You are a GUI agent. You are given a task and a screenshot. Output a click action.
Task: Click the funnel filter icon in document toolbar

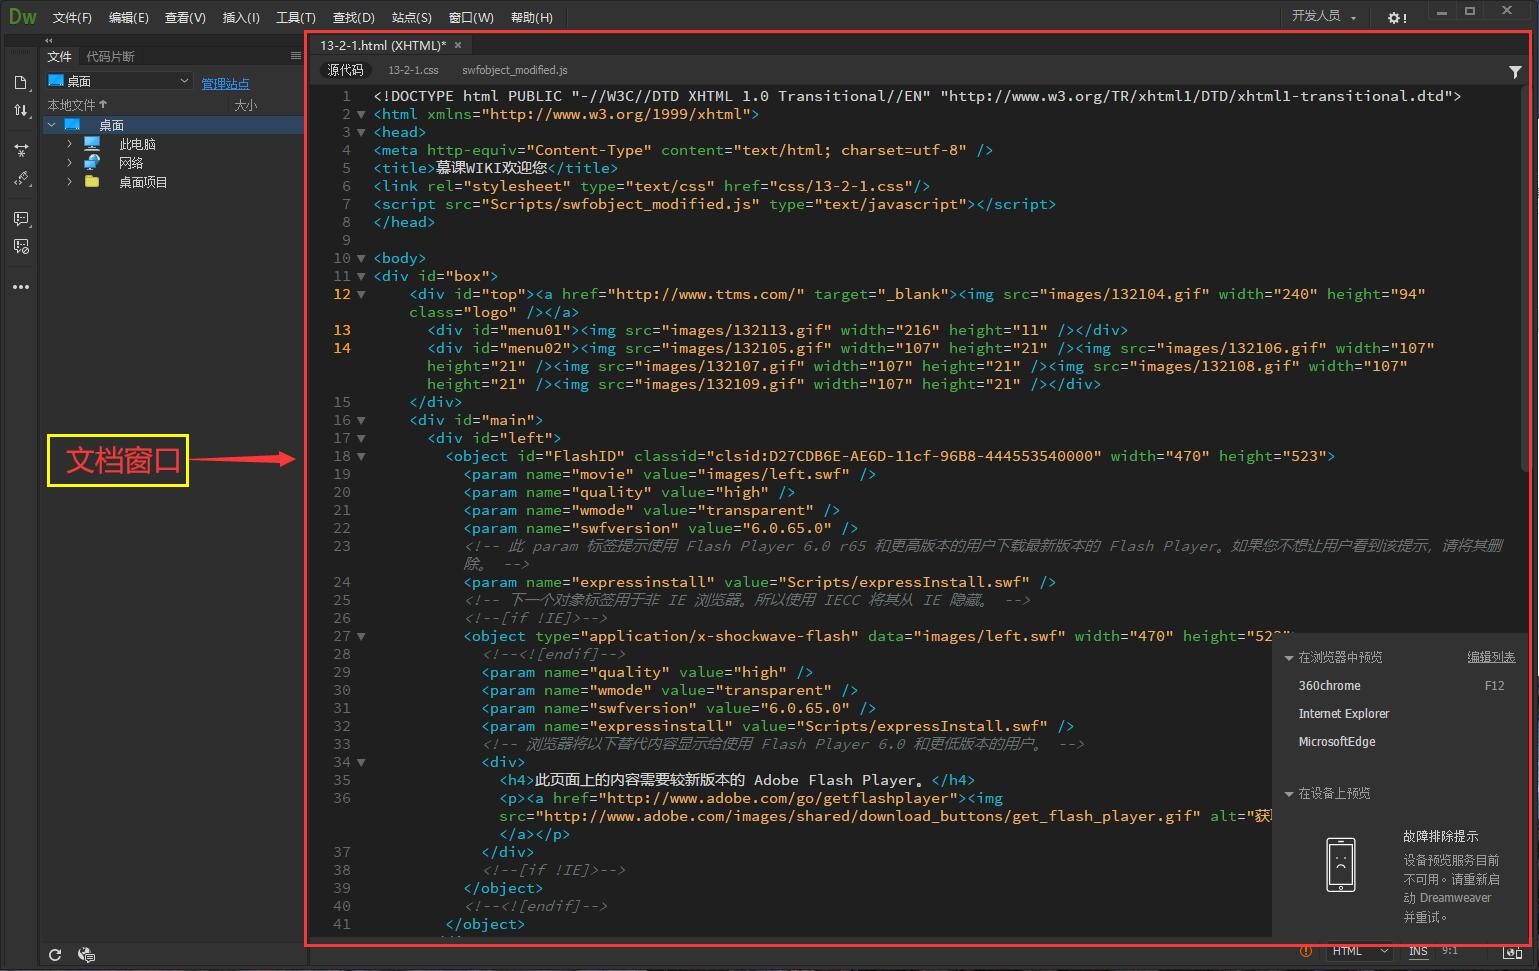click(x=1515, y=71)
